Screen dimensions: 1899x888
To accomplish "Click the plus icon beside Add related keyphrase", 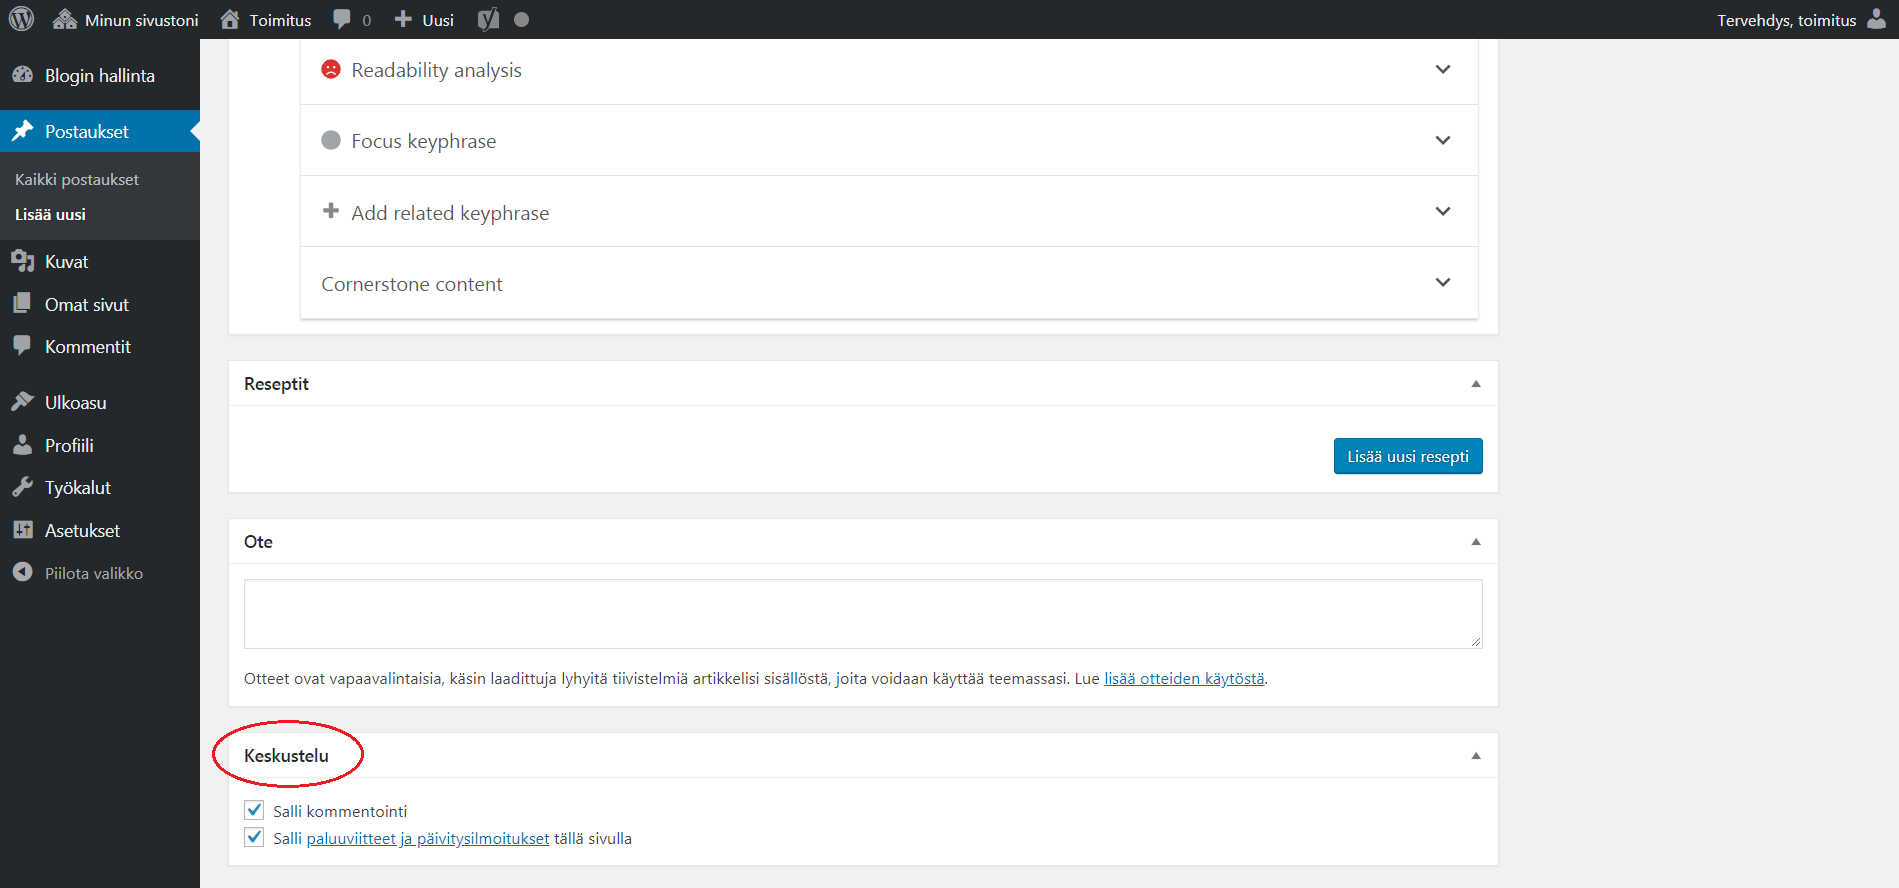I will (330, 211).
